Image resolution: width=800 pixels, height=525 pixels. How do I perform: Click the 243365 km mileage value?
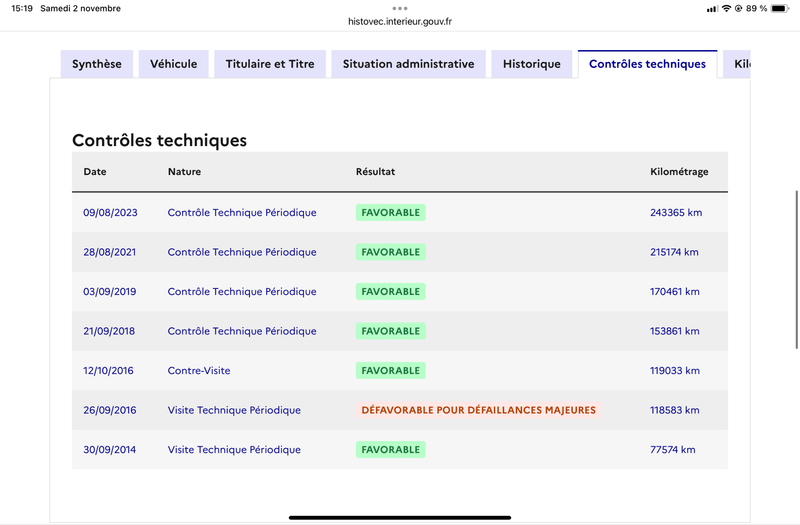coord(676,212)
